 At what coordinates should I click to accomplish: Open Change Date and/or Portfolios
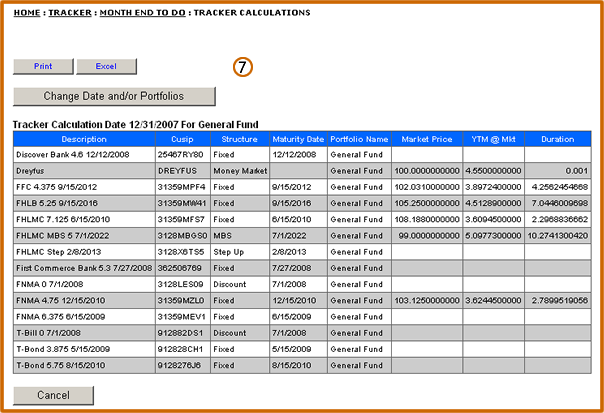pos(114,96)
